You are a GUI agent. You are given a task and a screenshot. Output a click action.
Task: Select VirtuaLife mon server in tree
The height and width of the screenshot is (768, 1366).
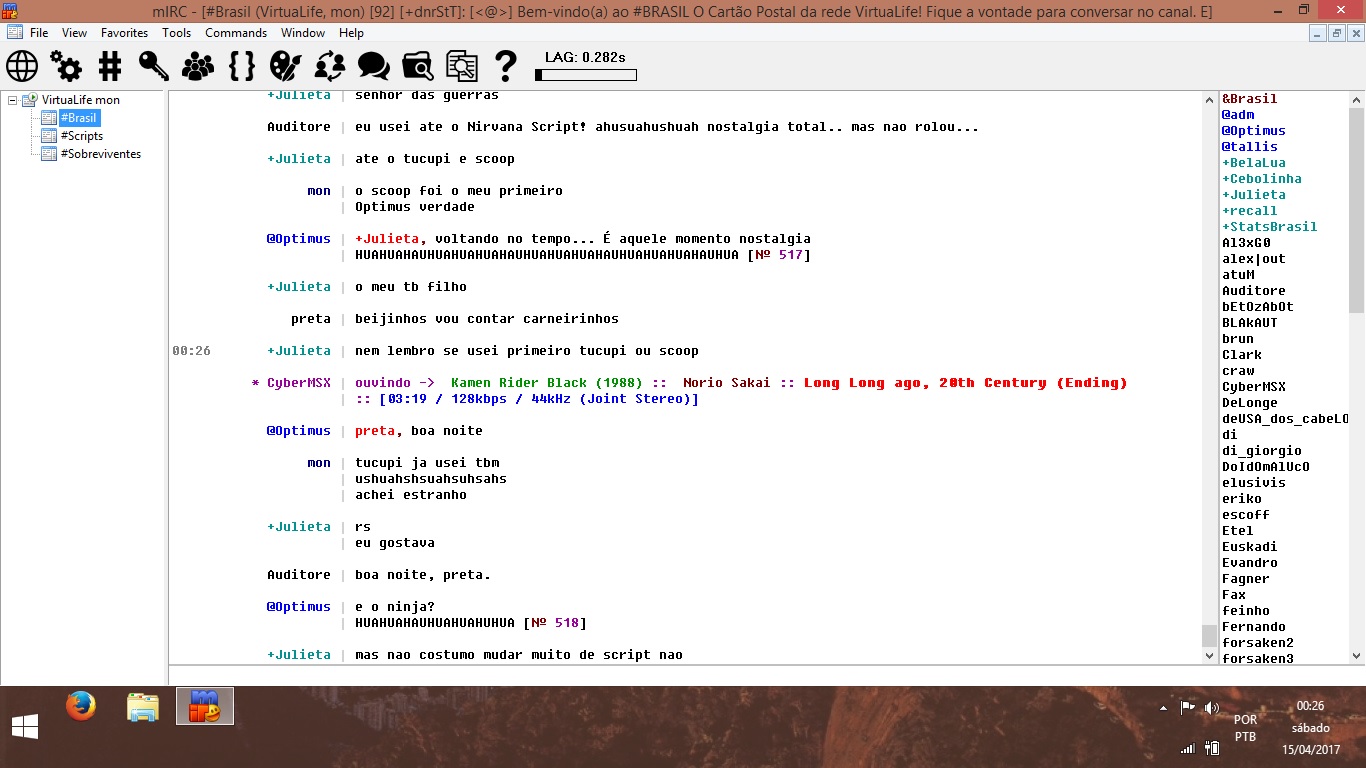point(80,100)
